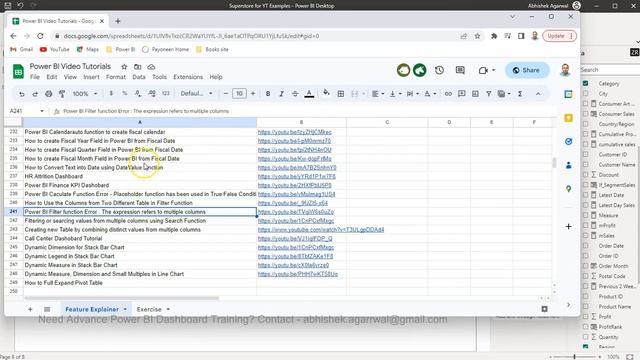Viewport: 640px width, 360px height.
Task: Format as percent icon
Action: tap(124, 93)
